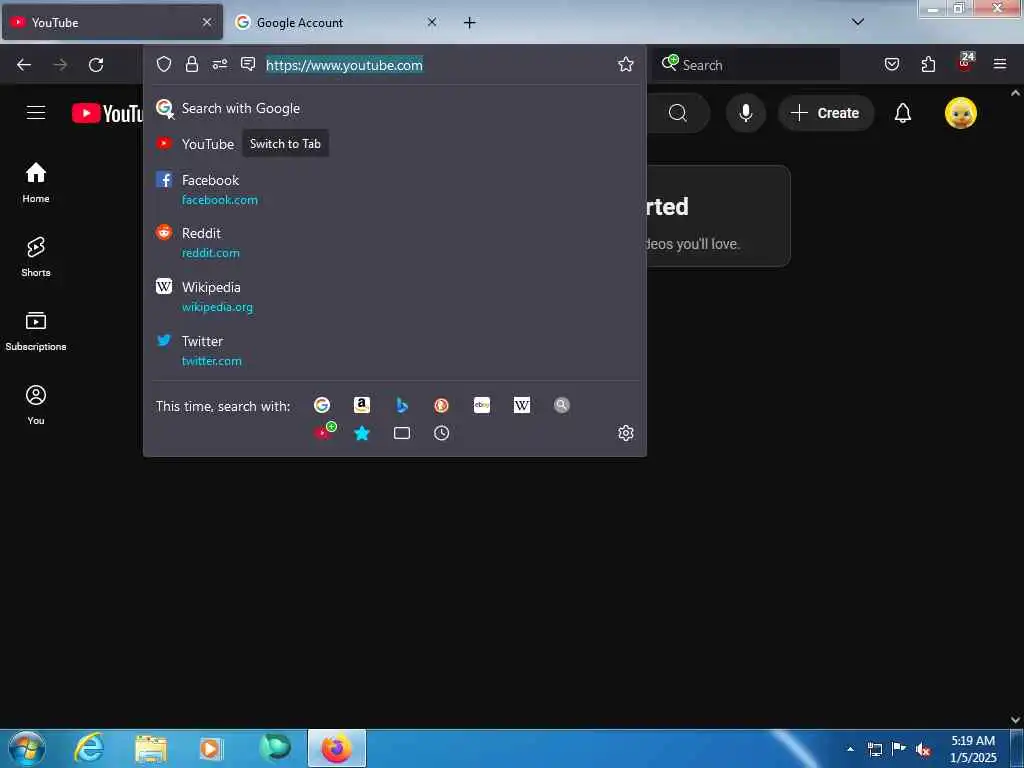Open the tracking protection shield icon
Image resolution: width=1024 pixels, height=768 pixels.
tap(164, 64)
